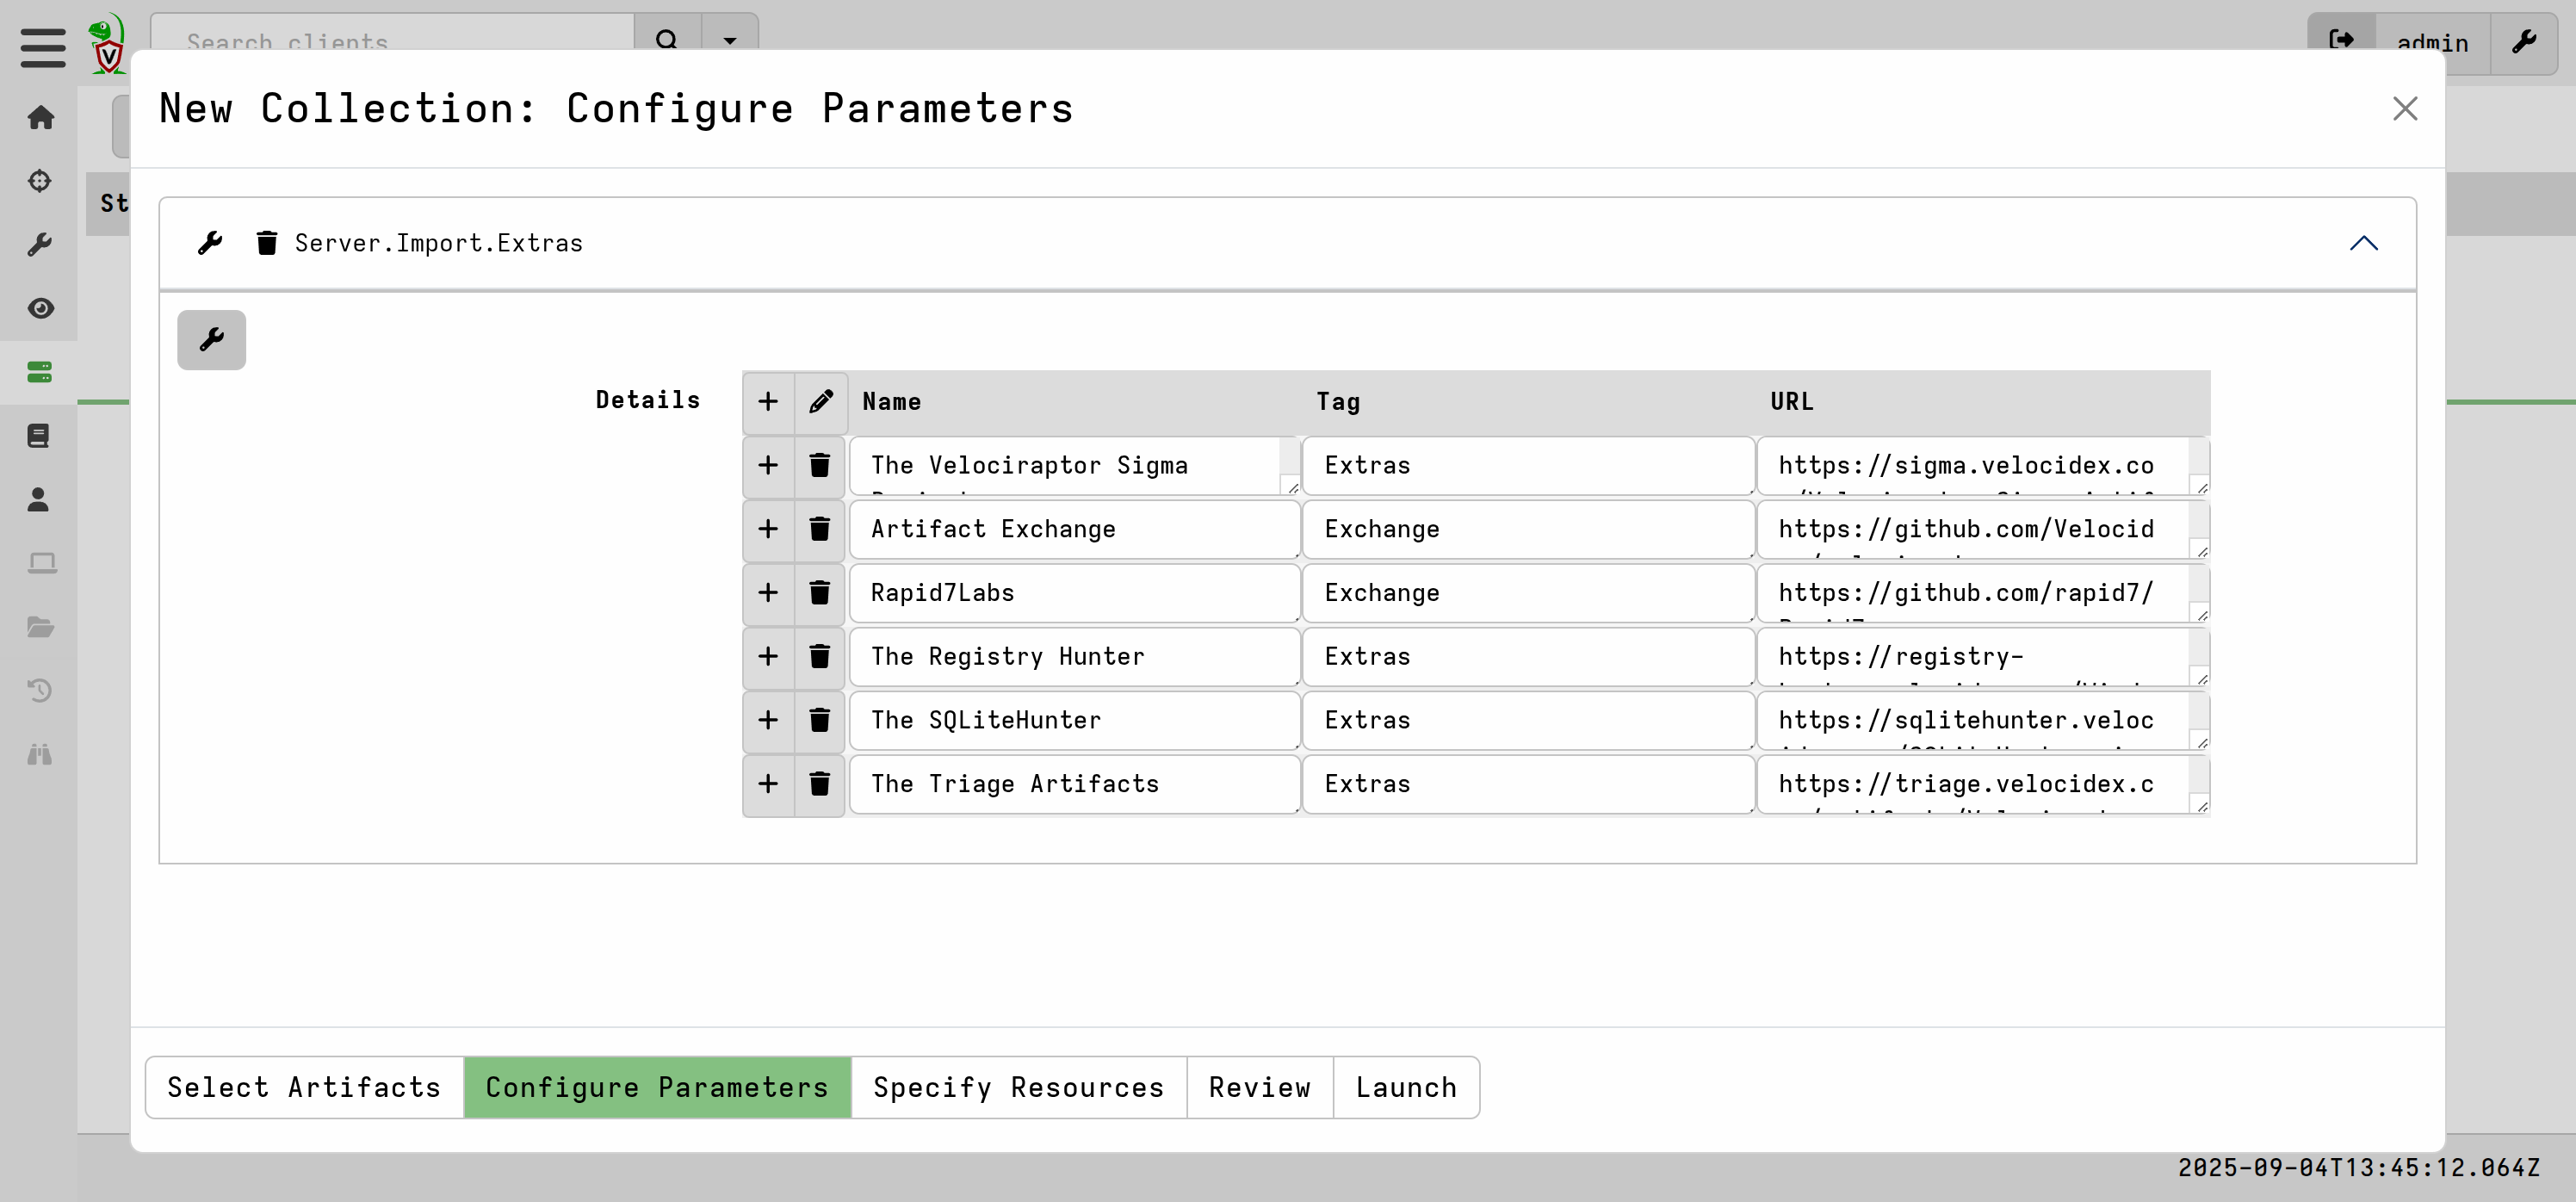Open the hamburger navigation menu

coord(43,47)
